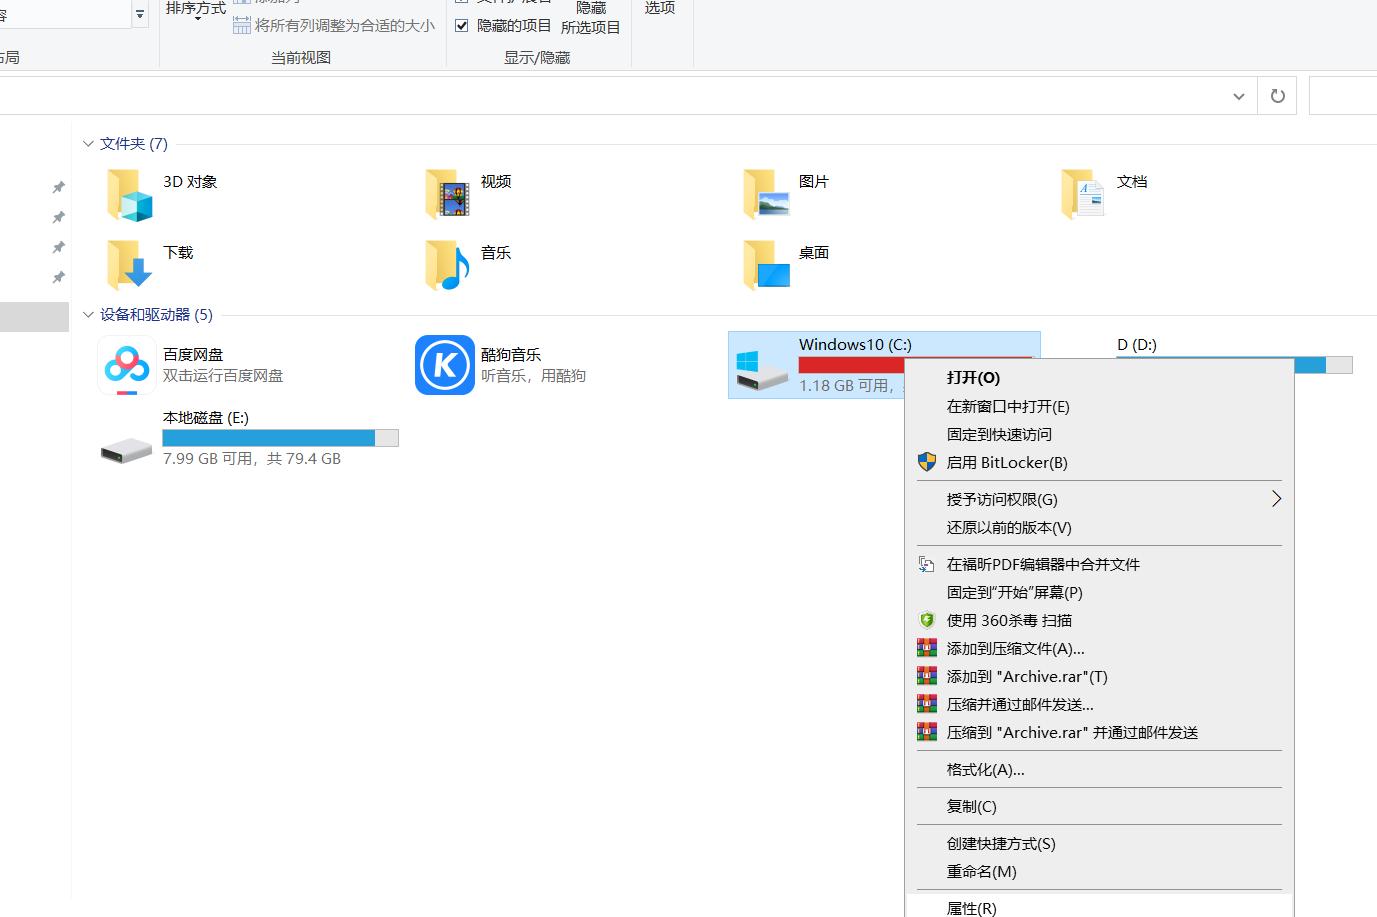Click the Foxit PDF editor icon in menu
Image resolution: width=1377 pixels, height=917 pixels.
(926, 563)
